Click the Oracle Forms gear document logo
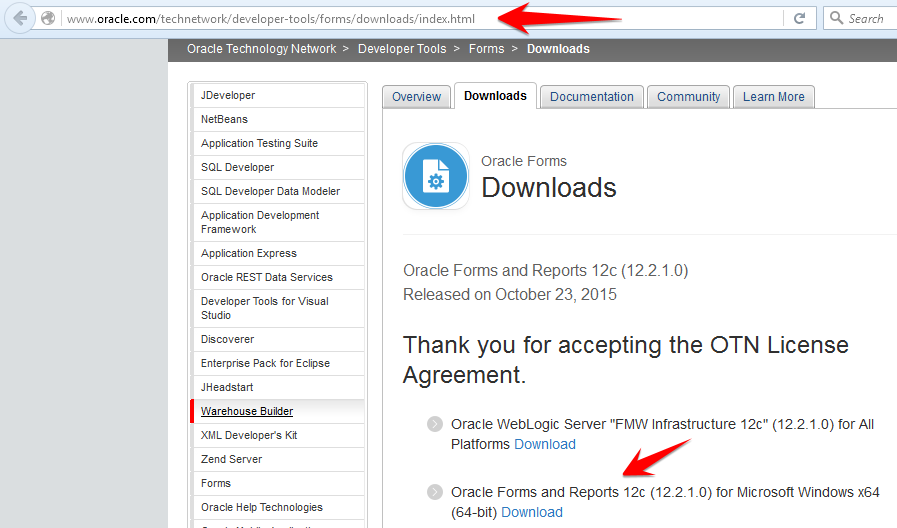897x528 pixels. pos(436,176)
